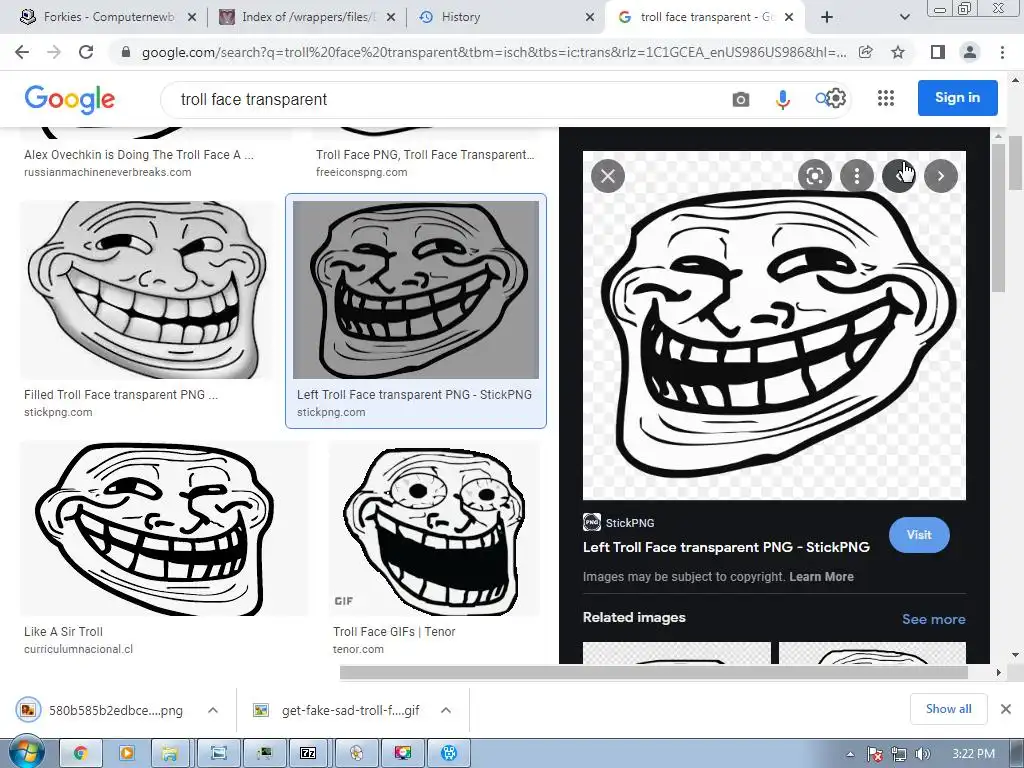Image resolution: width=1024 pixels, height=768 pixels.
Task: Click the Google logo
Action: point(70,99)
